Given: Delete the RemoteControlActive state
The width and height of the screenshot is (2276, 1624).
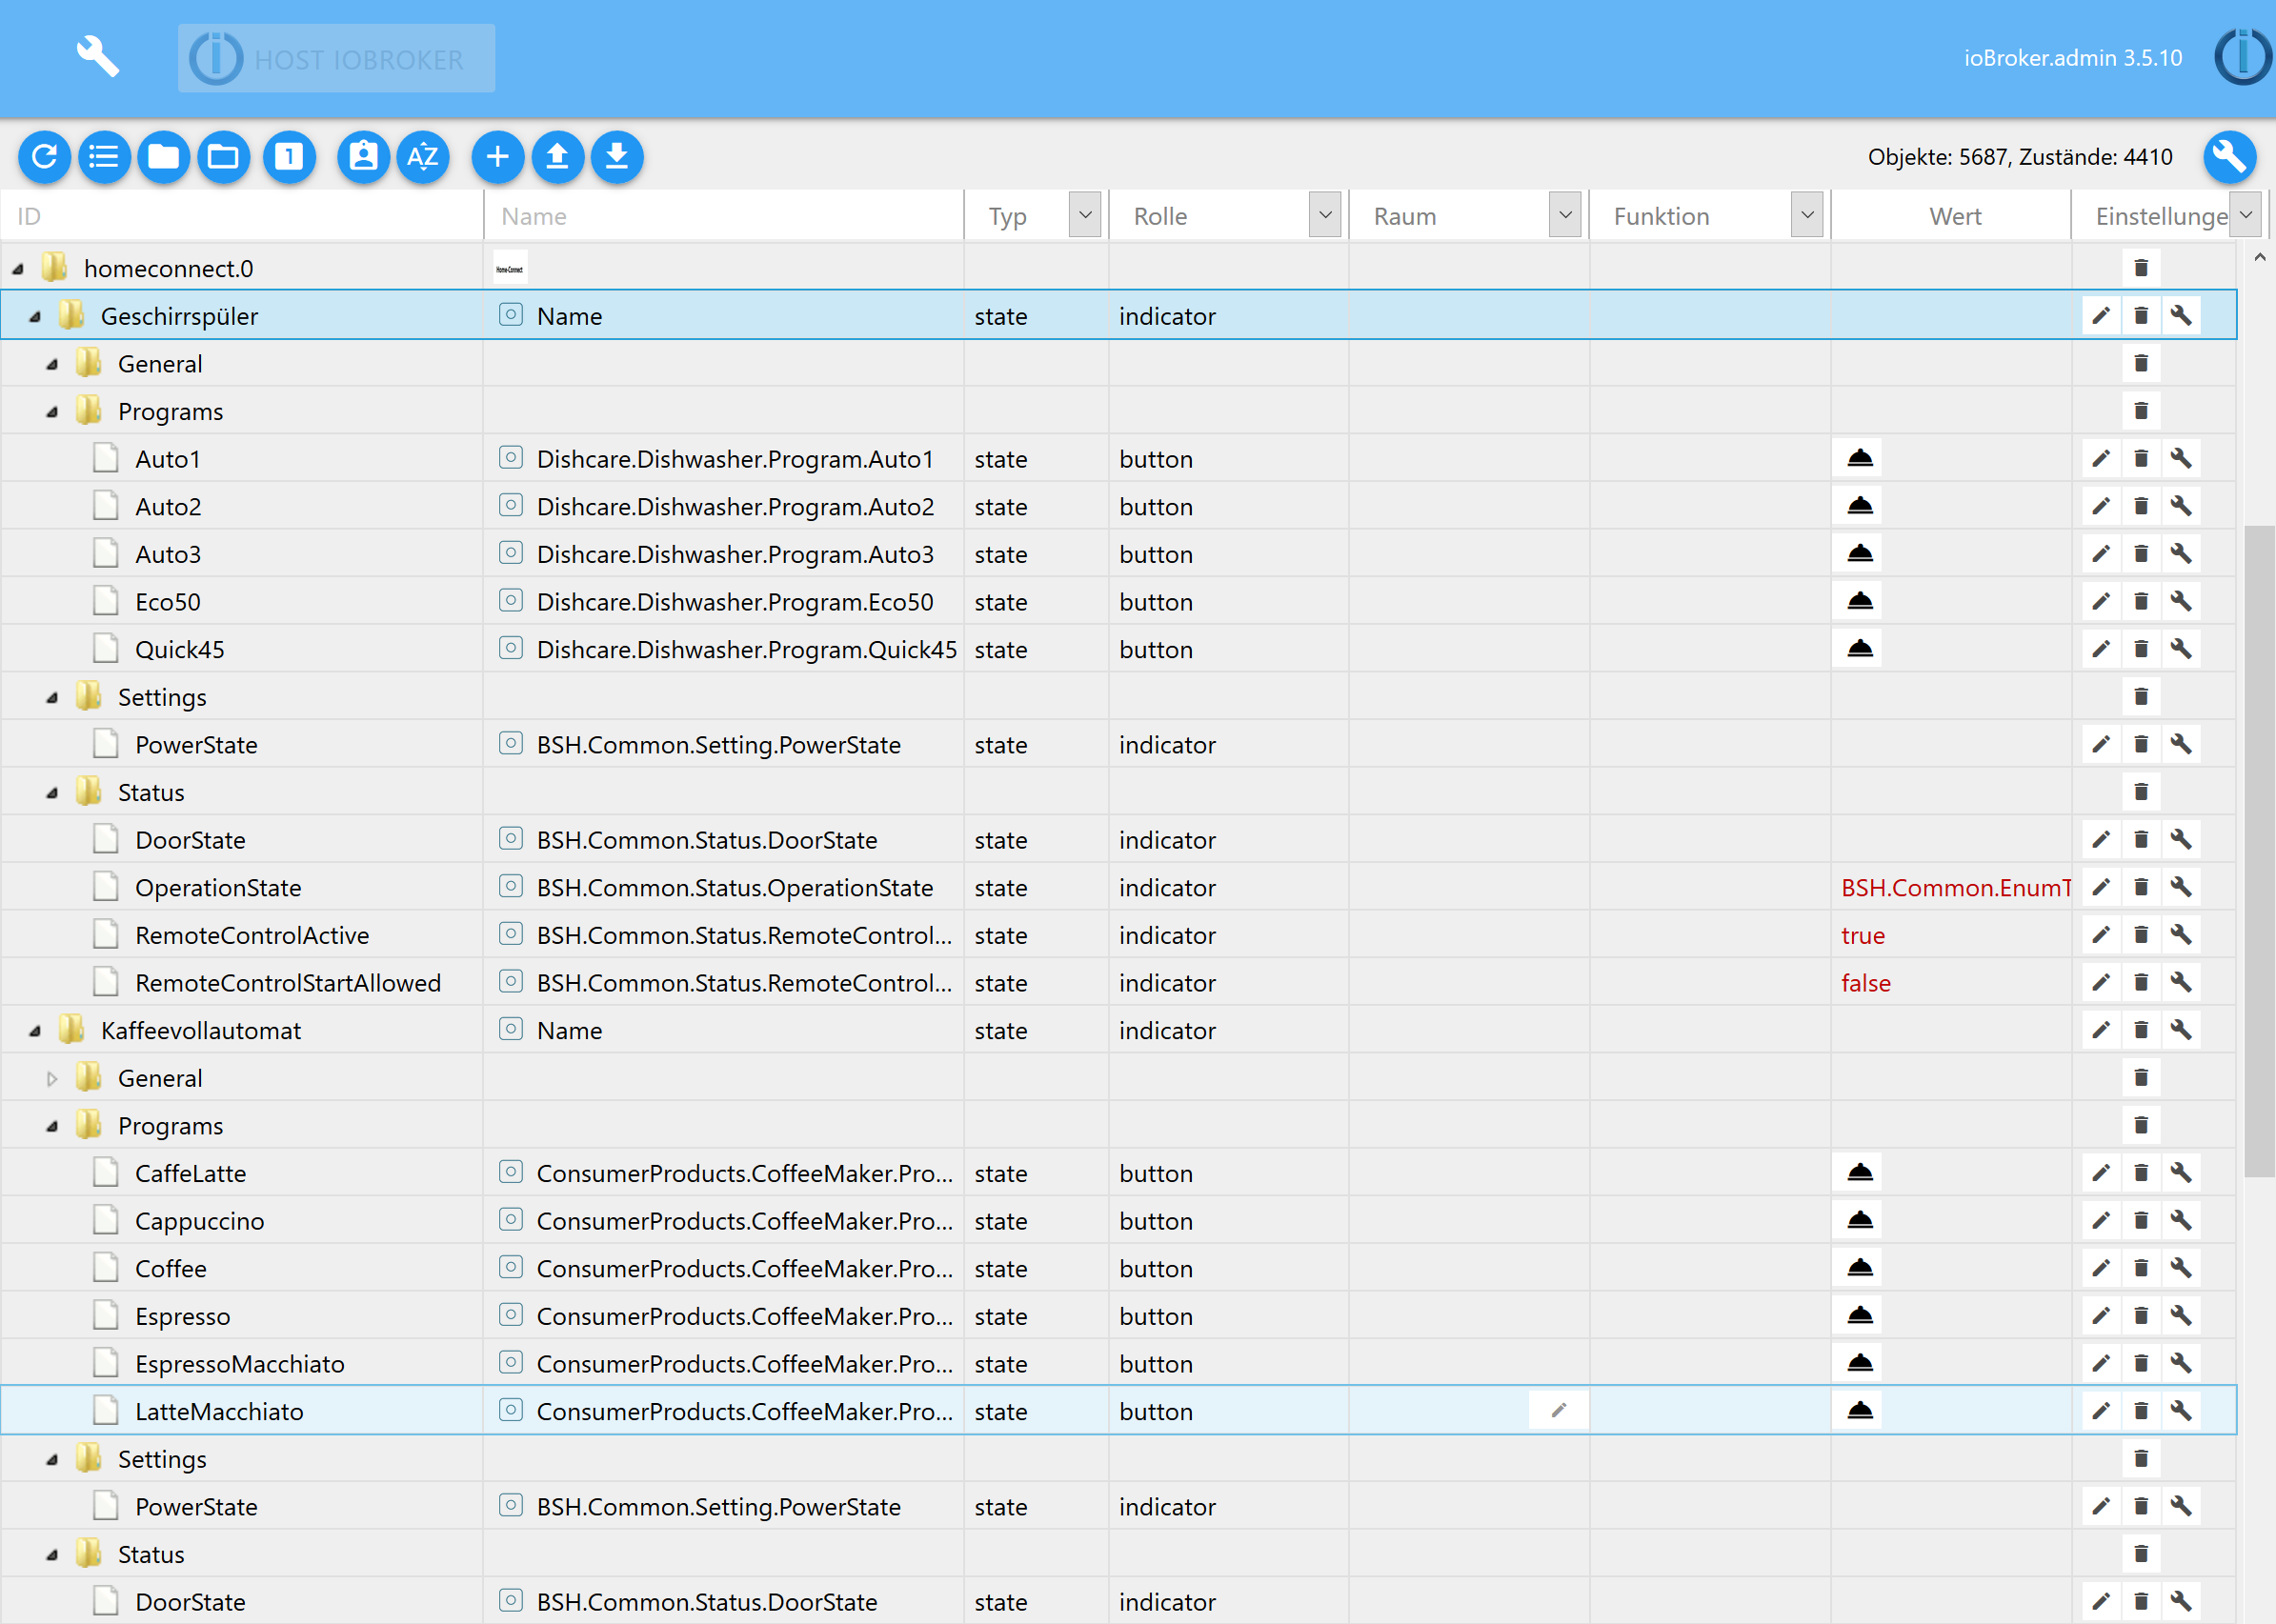Looking at the screenshot, I should pyautogui.click(x=2141, y=935).
